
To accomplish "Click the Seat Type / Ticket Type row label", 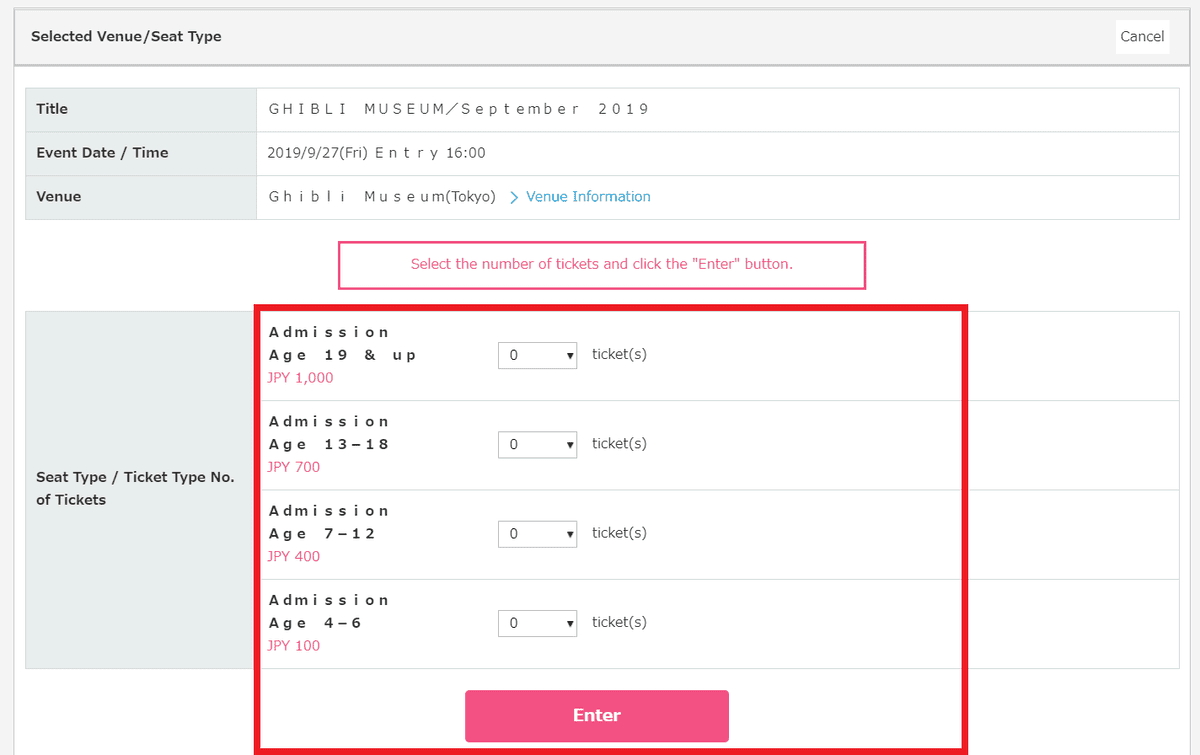I will point(135,488).
